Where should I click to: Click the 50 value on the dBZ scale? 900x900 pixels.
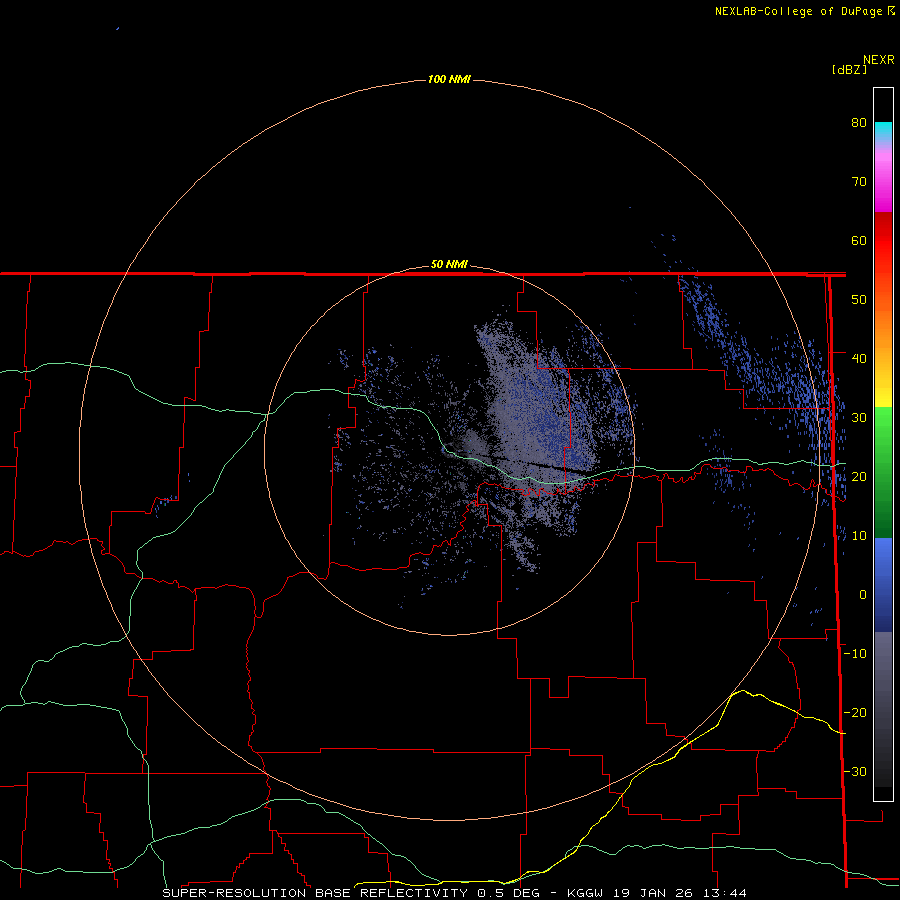(859, 300)
